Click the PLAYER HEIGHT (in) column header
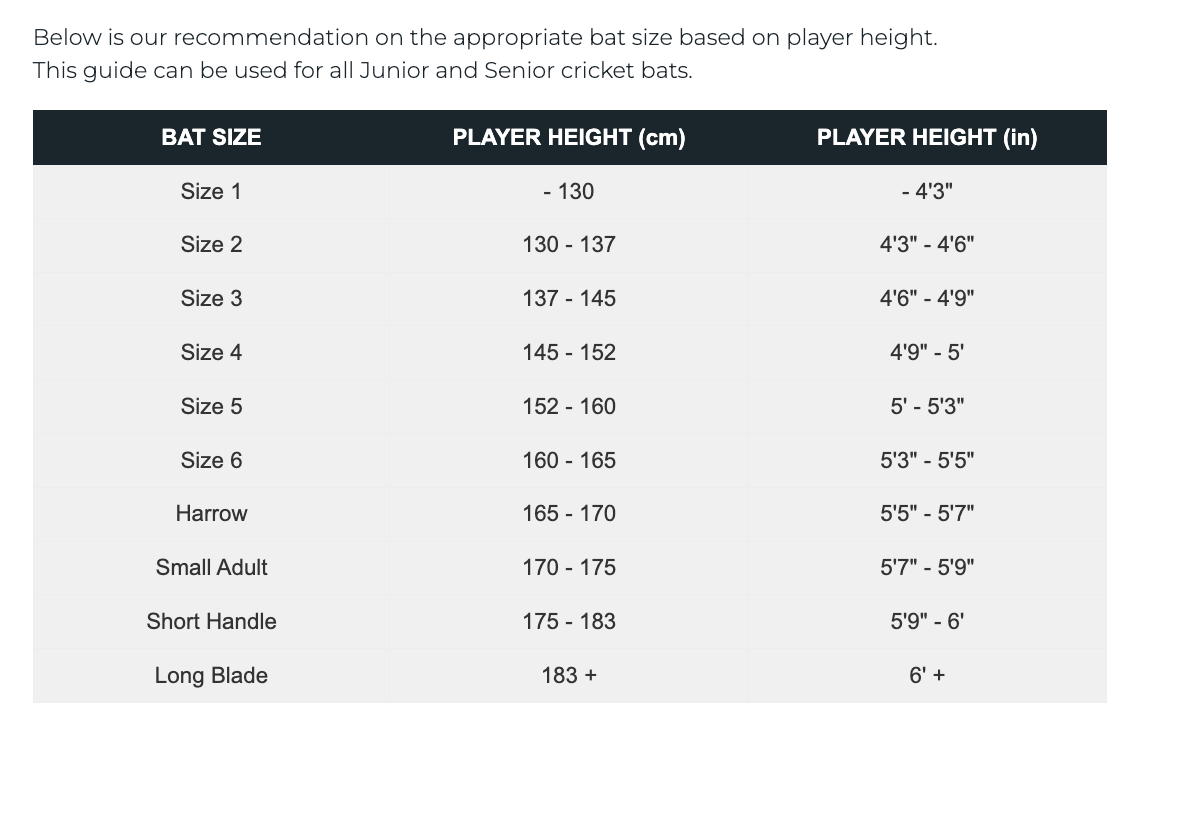Viewport: 1182px width, 822px height. 926,137
